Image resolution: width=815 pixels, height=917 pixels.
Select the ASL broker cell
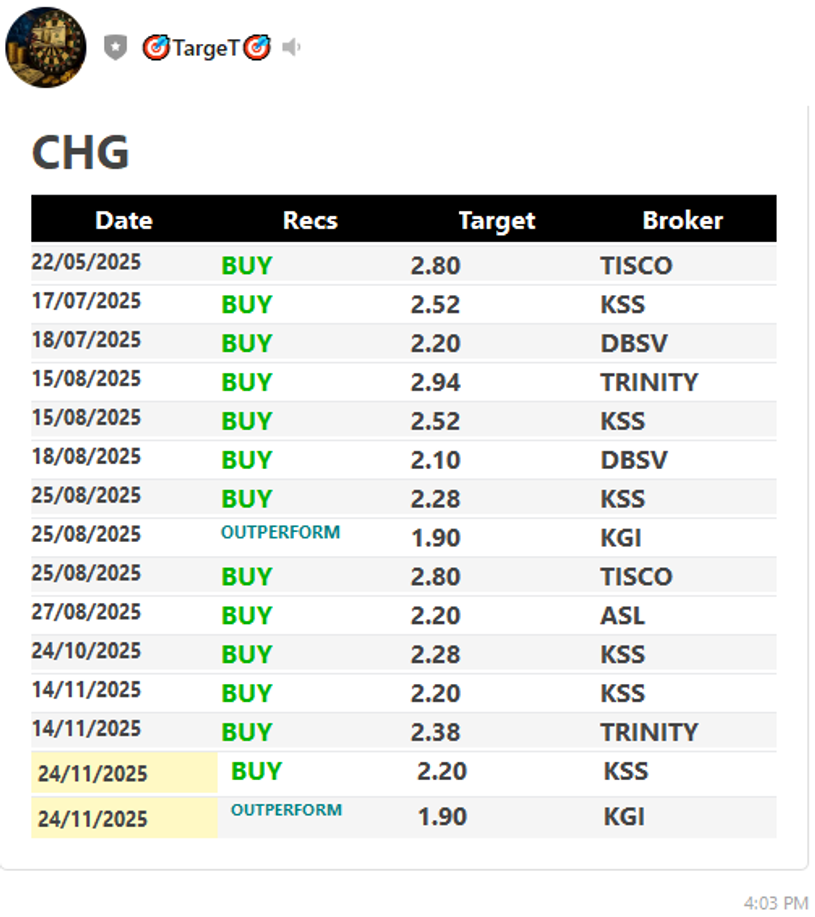[x=622, y=615]
